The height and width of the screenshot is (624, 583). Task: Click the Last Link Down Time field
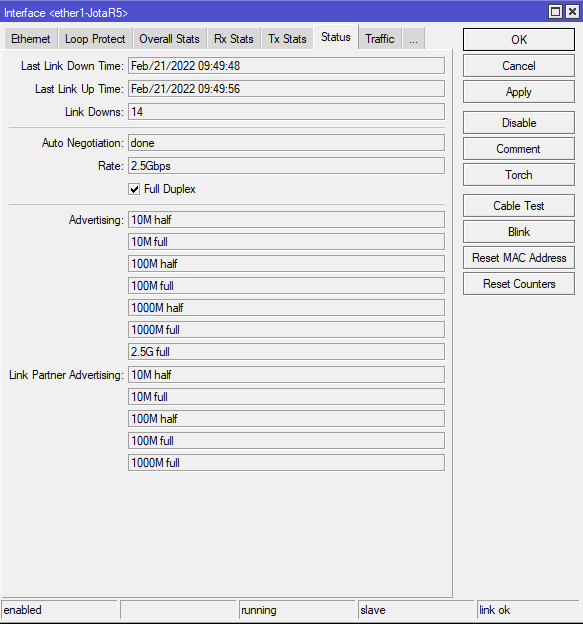click(286, 66)
